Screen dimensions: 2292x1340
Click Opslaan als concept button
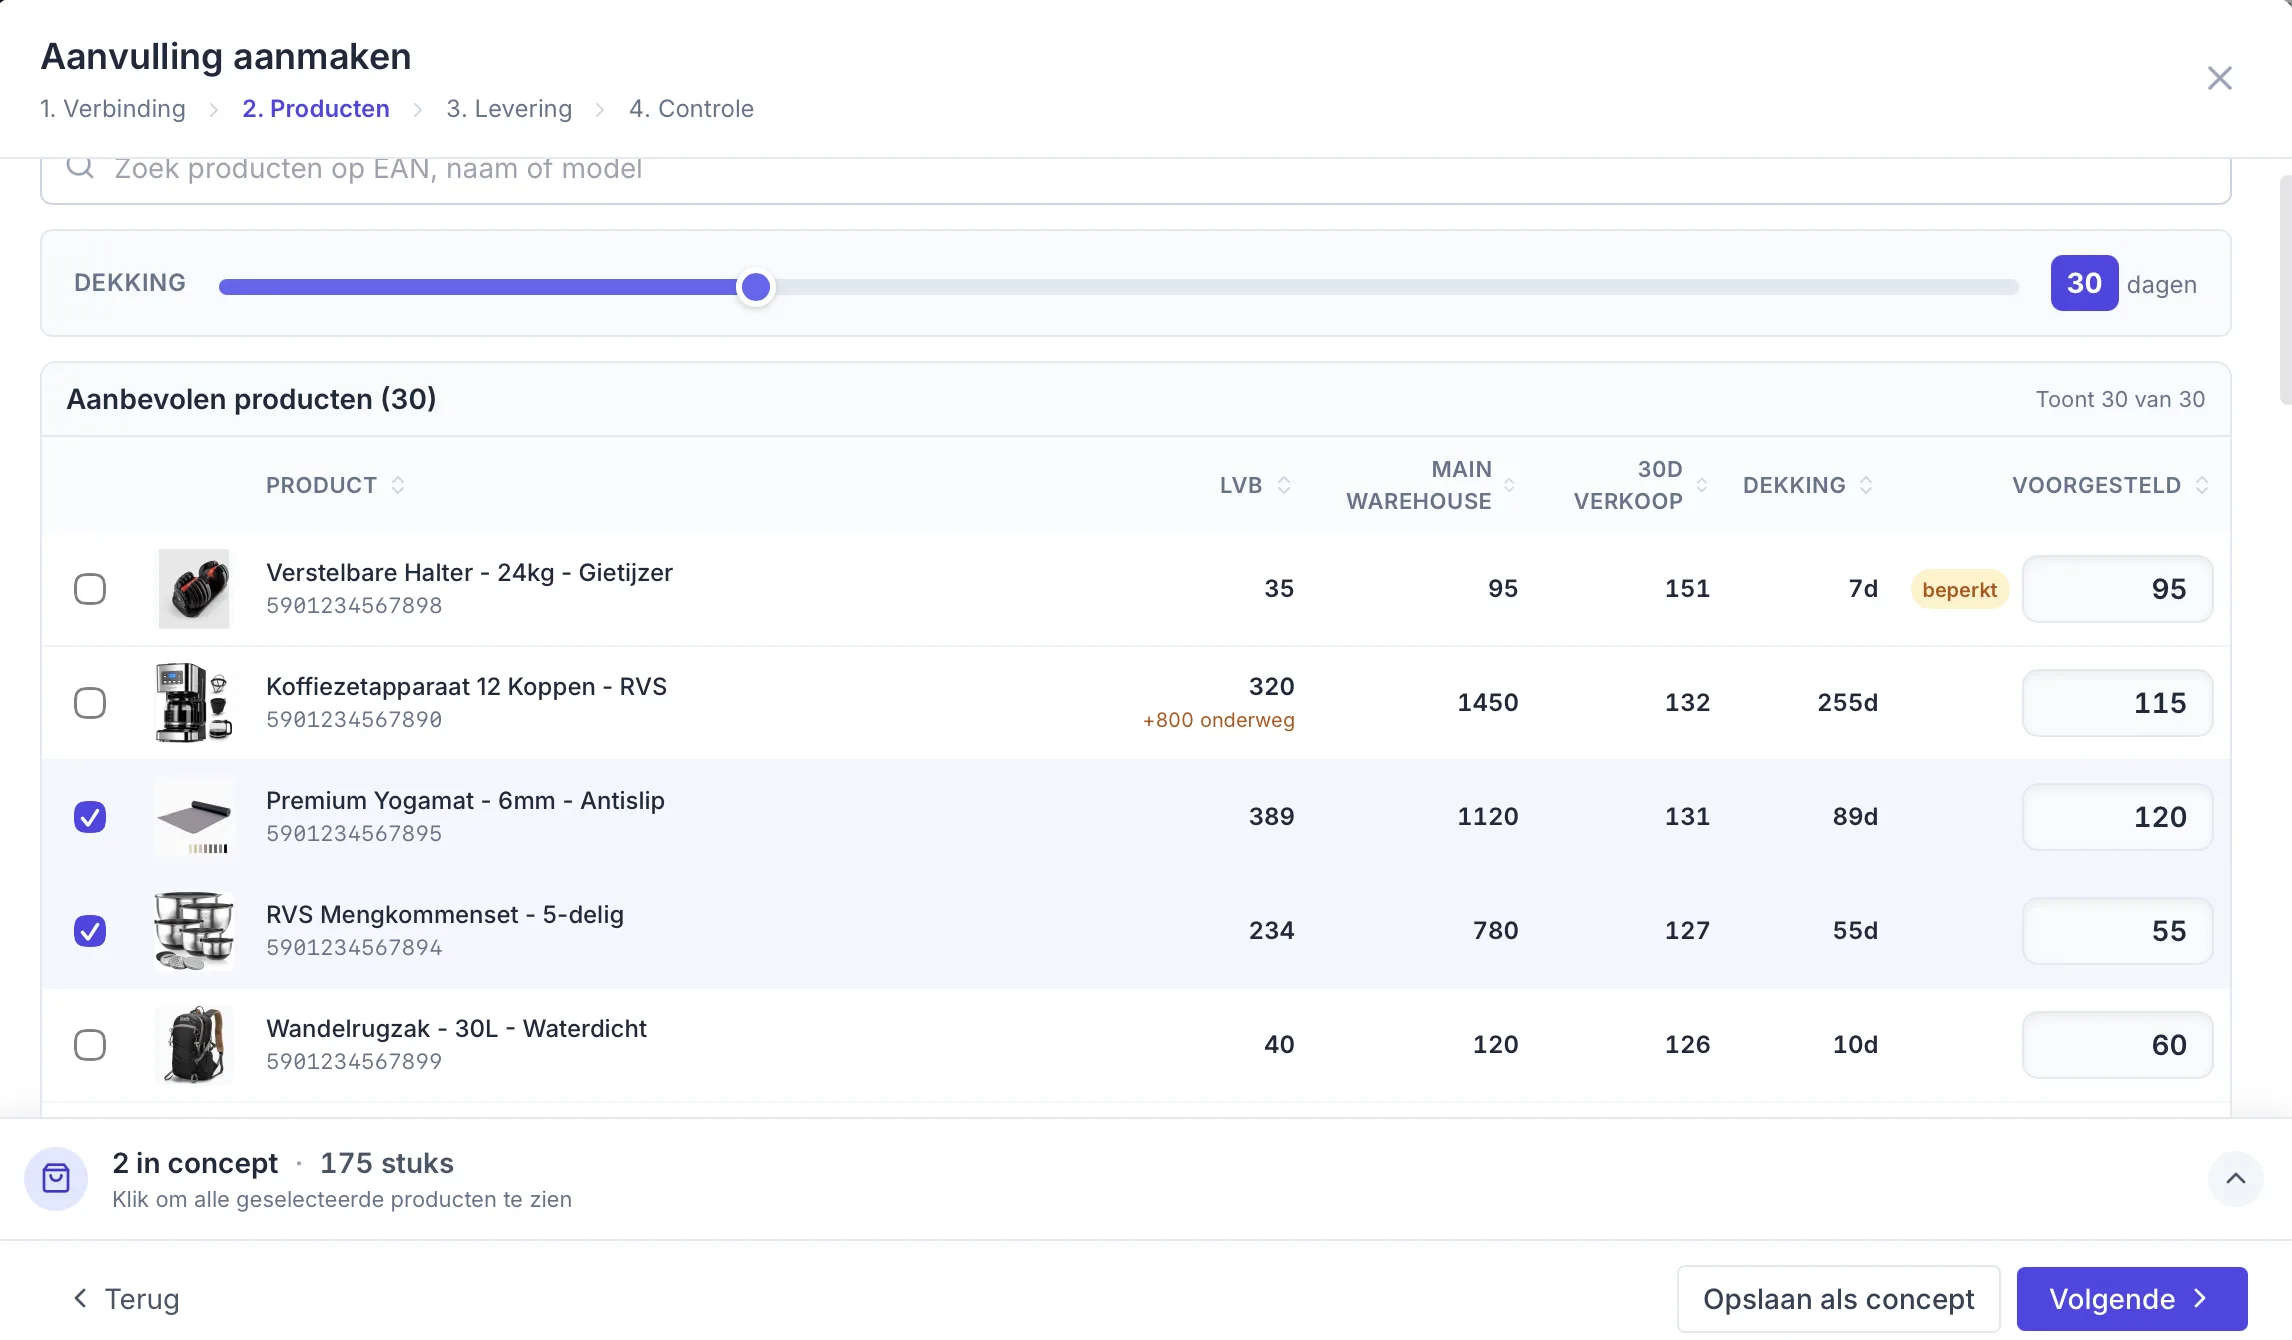(1838, 1299)
